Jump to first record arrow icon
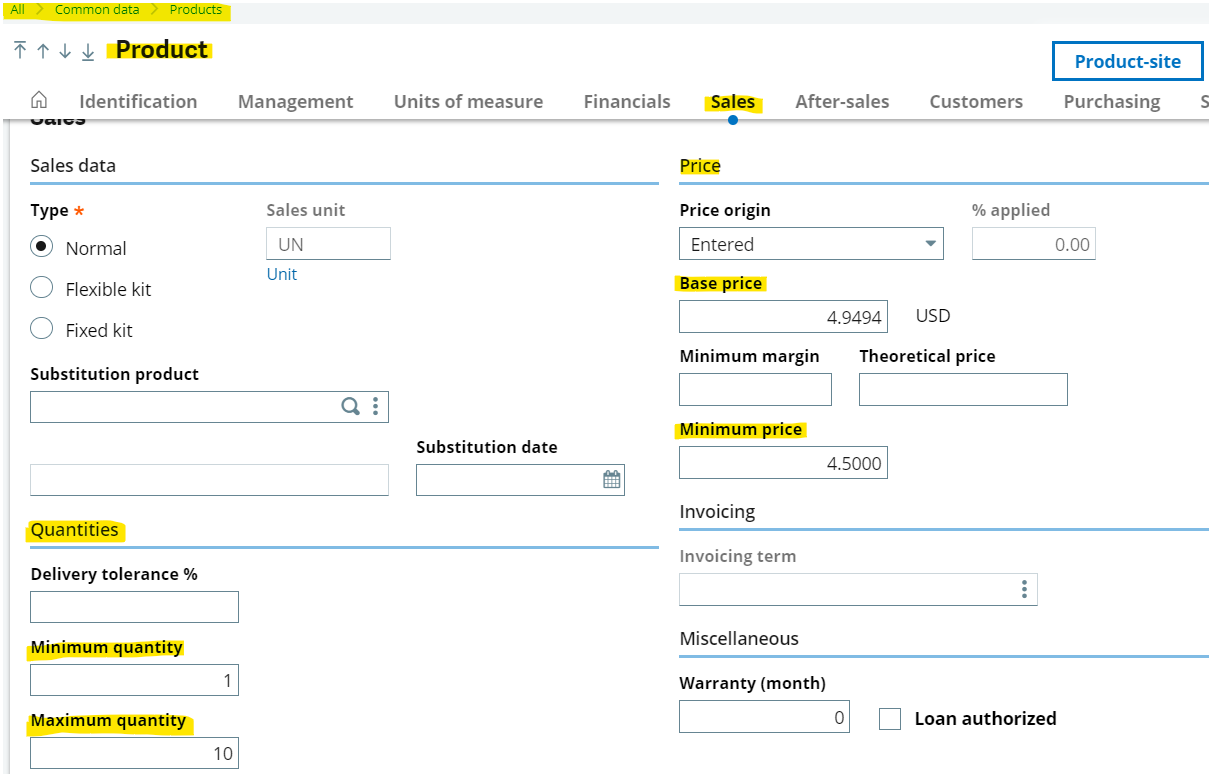The image size is (1209, 774). point(20,51)
